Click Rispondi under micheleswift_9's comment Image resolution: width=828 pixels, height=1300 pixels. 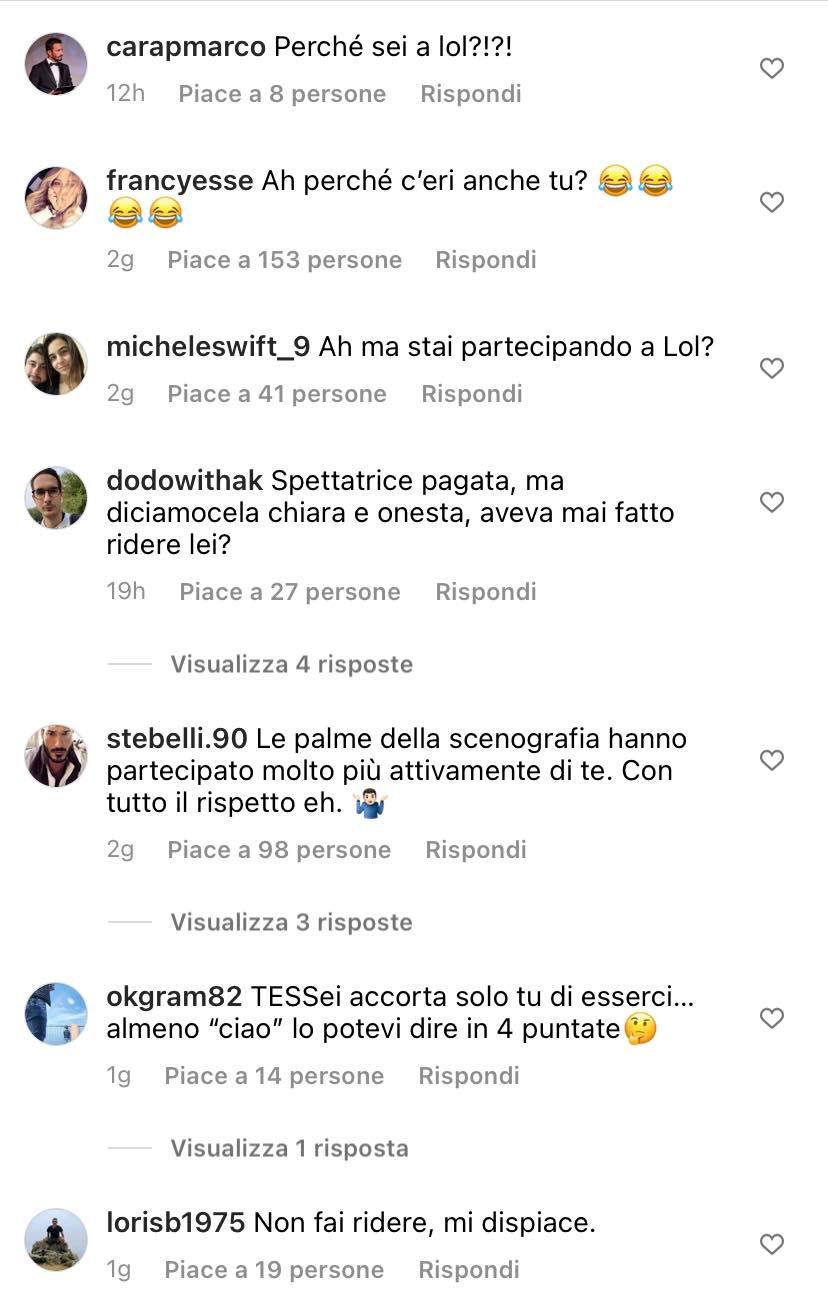click(x=472, y=394)
